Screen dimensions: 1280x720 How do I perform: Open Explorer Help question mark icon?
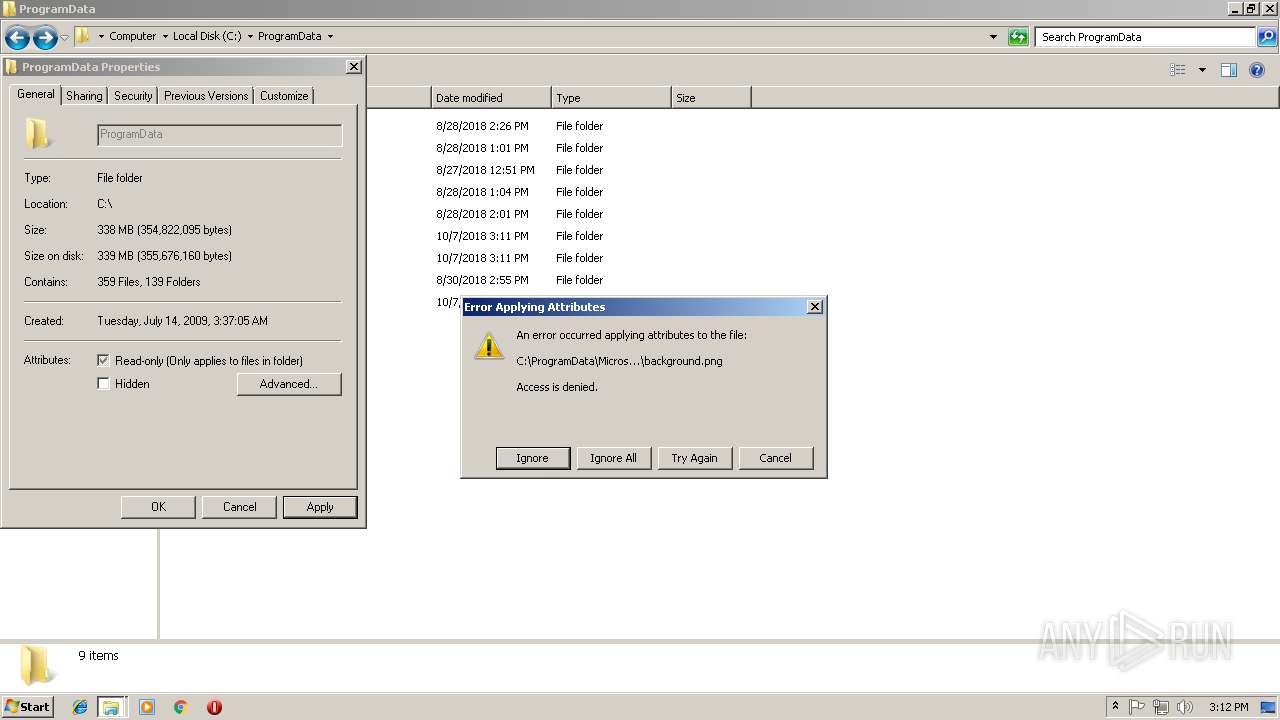1257,70
